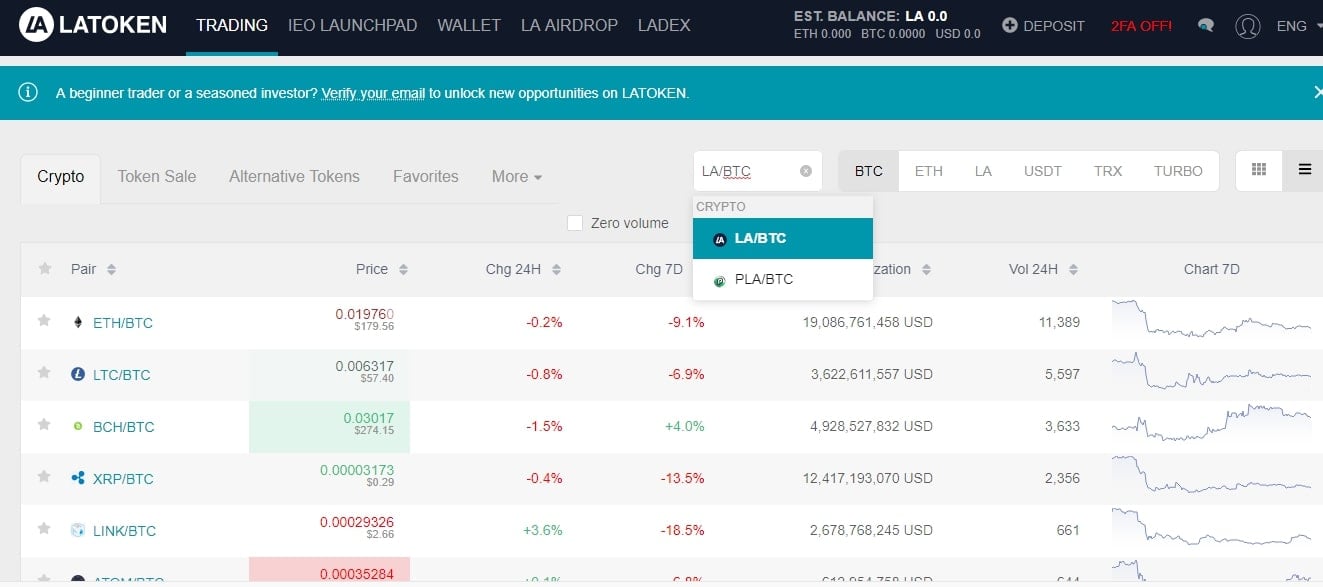Open XRP/BTC trading pair
The width and height of the screenshot is (1323, 587).
click(x=123, y=479)
